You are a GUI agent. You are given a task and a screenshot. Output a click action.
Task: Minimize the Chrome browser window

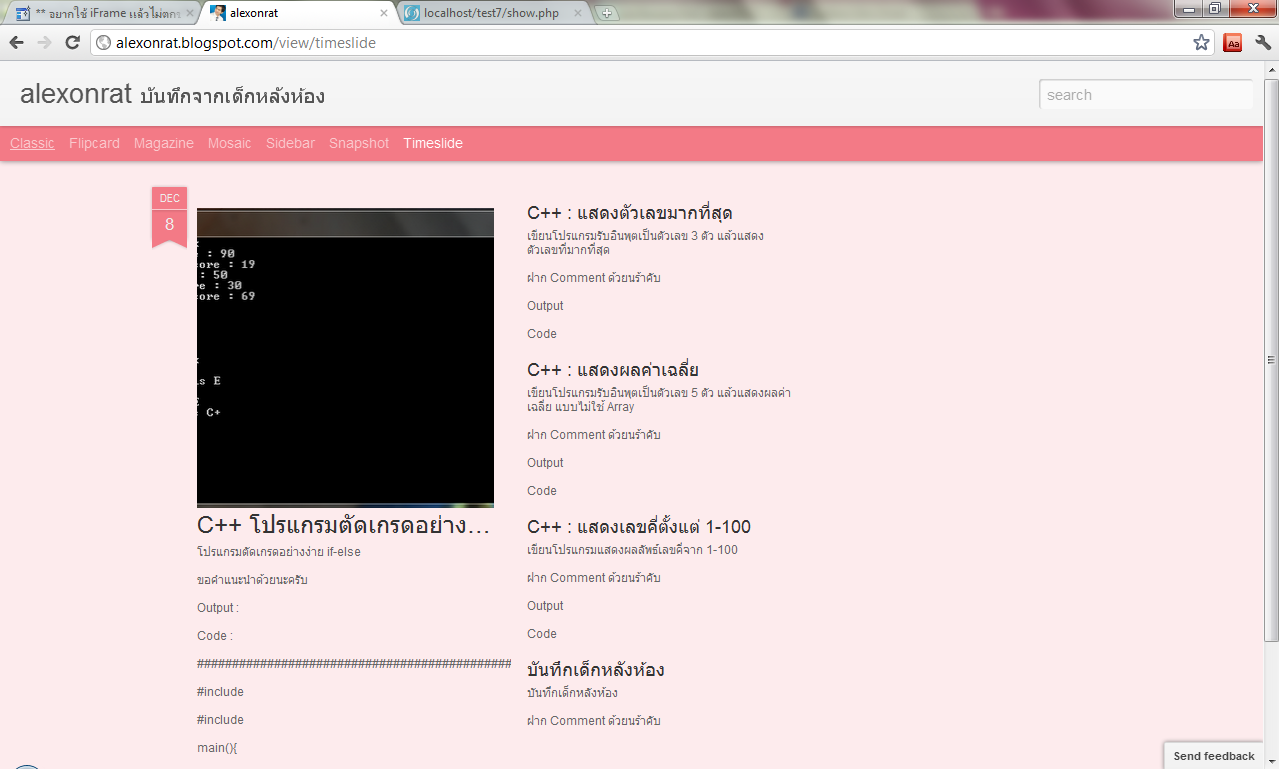[x=1189, y=8]
